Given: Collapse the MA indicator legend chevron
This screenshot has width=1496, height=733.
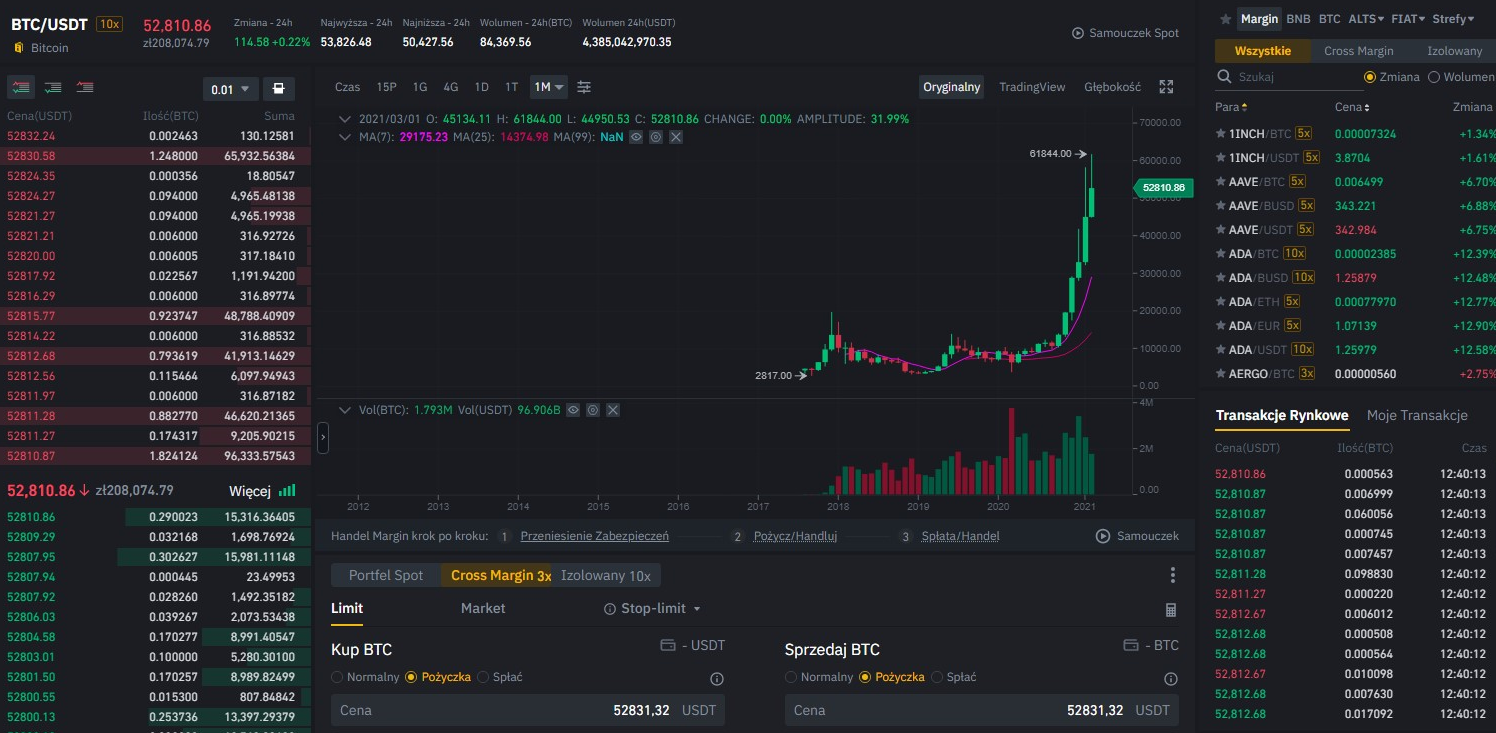Looking at the screenshot, I should (345, 137).
